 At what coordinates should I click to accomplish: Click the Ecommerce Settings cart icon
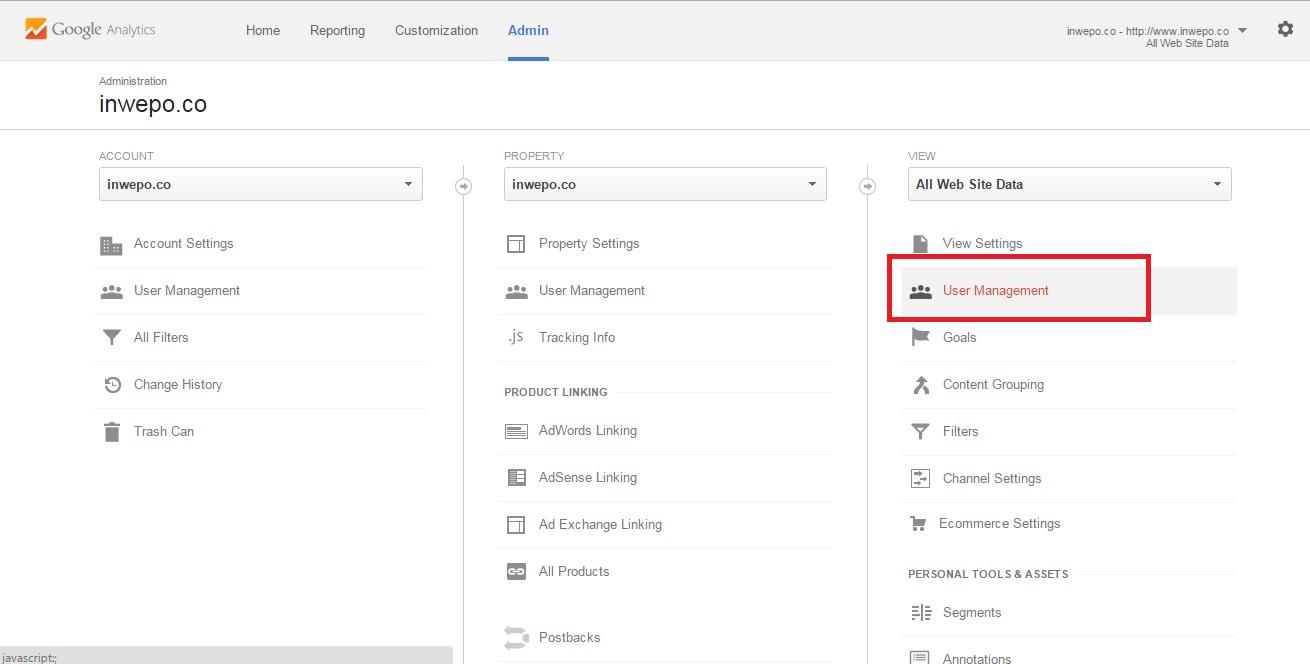tap(918, 524)
